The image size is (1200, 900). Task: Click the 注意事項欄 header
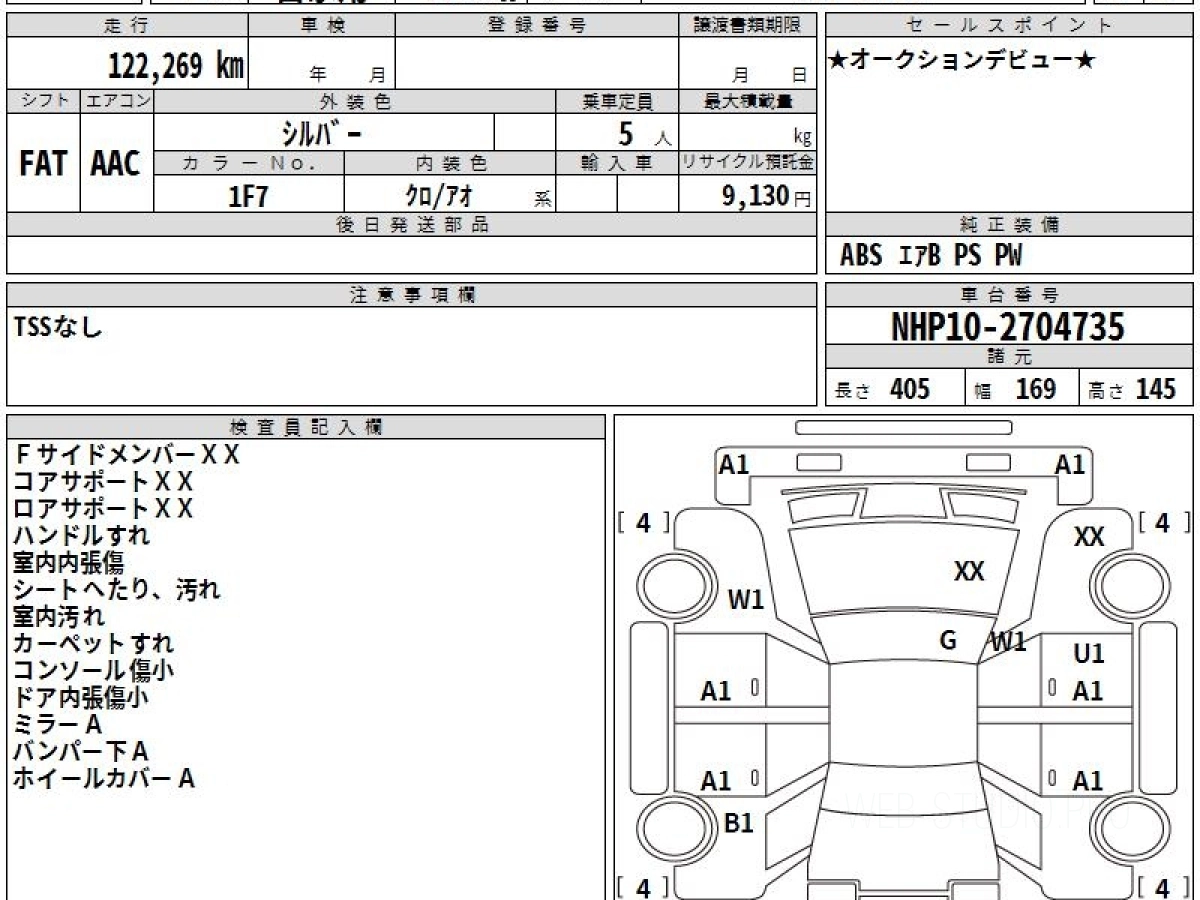(x=411, y=295)
